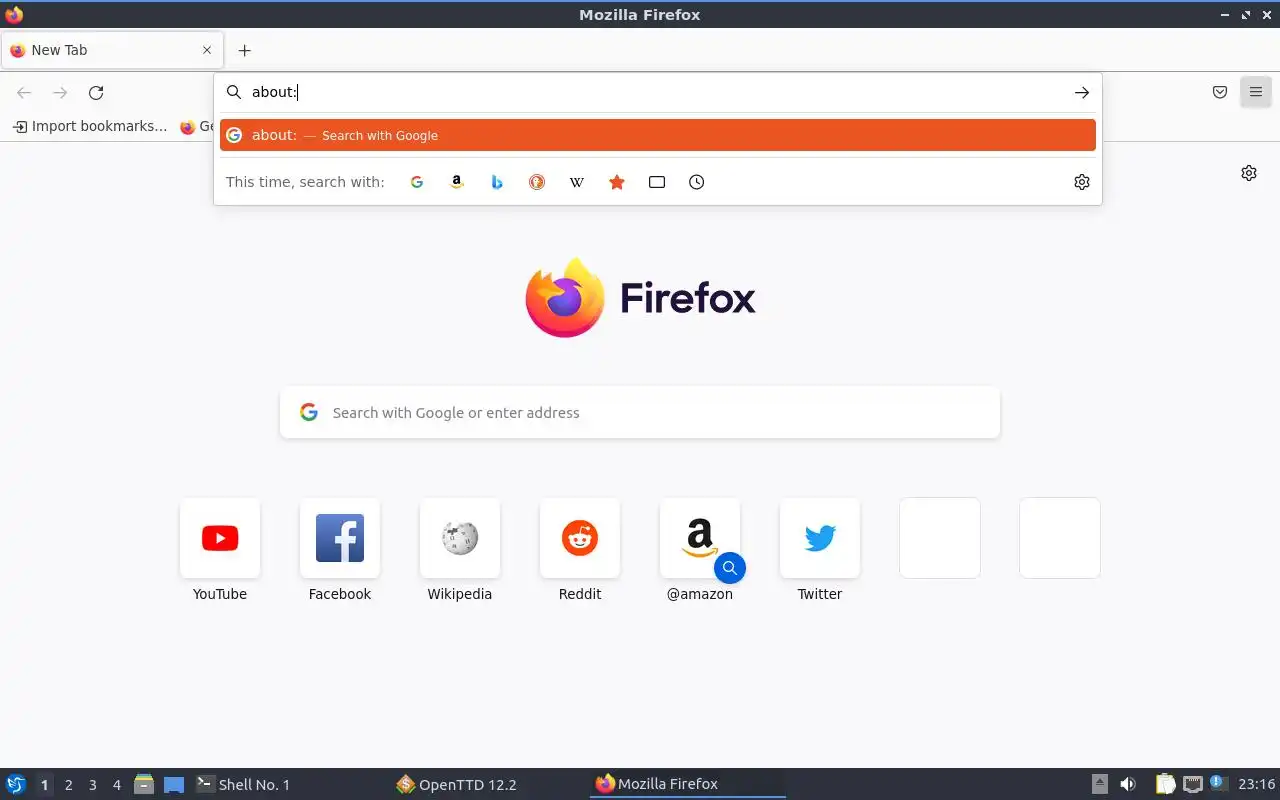Select the about: Search with Google suggestion
Screen dimensions: 1280x800
pyautogui.click(x=658, y=135)
